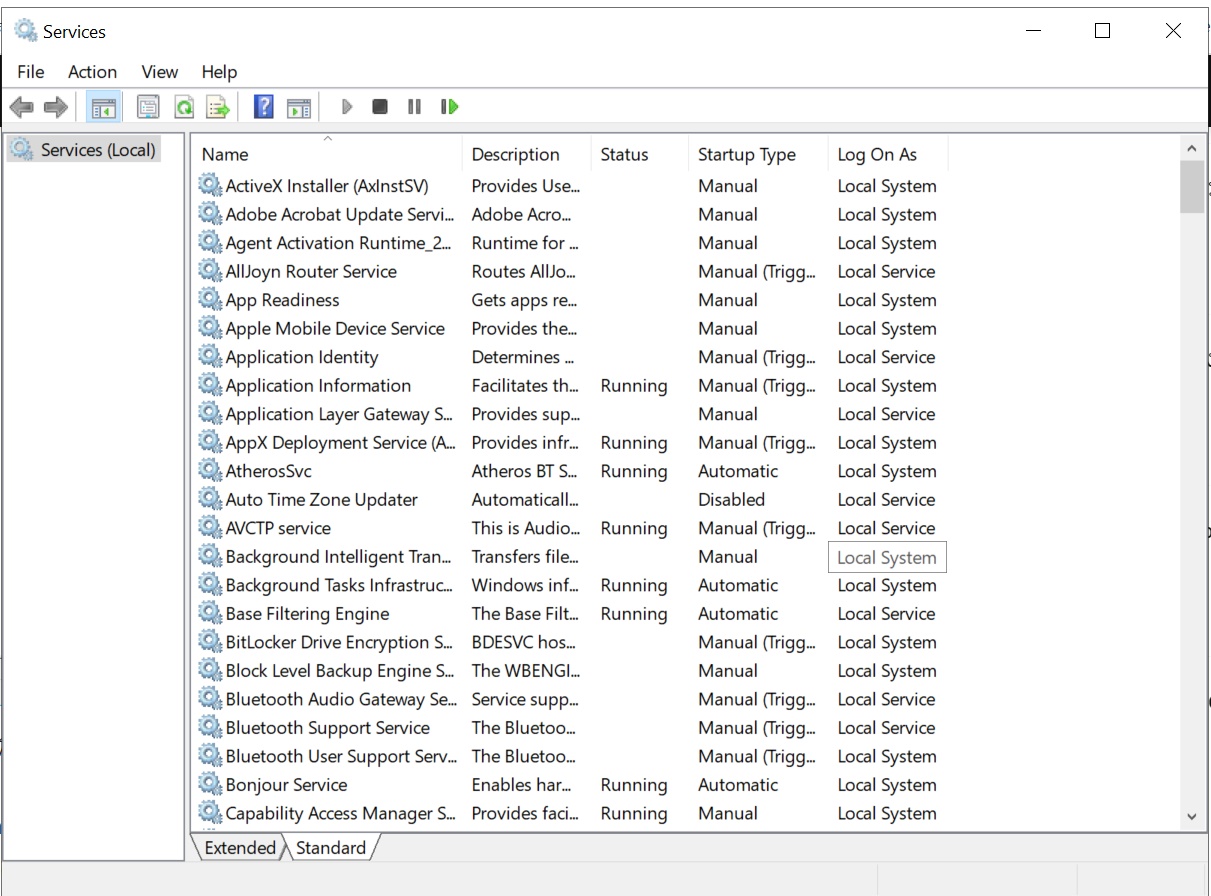Click gear icon beside App Readiness
Viewport: 1211px width, 896px height.
(x=210, y=299)
